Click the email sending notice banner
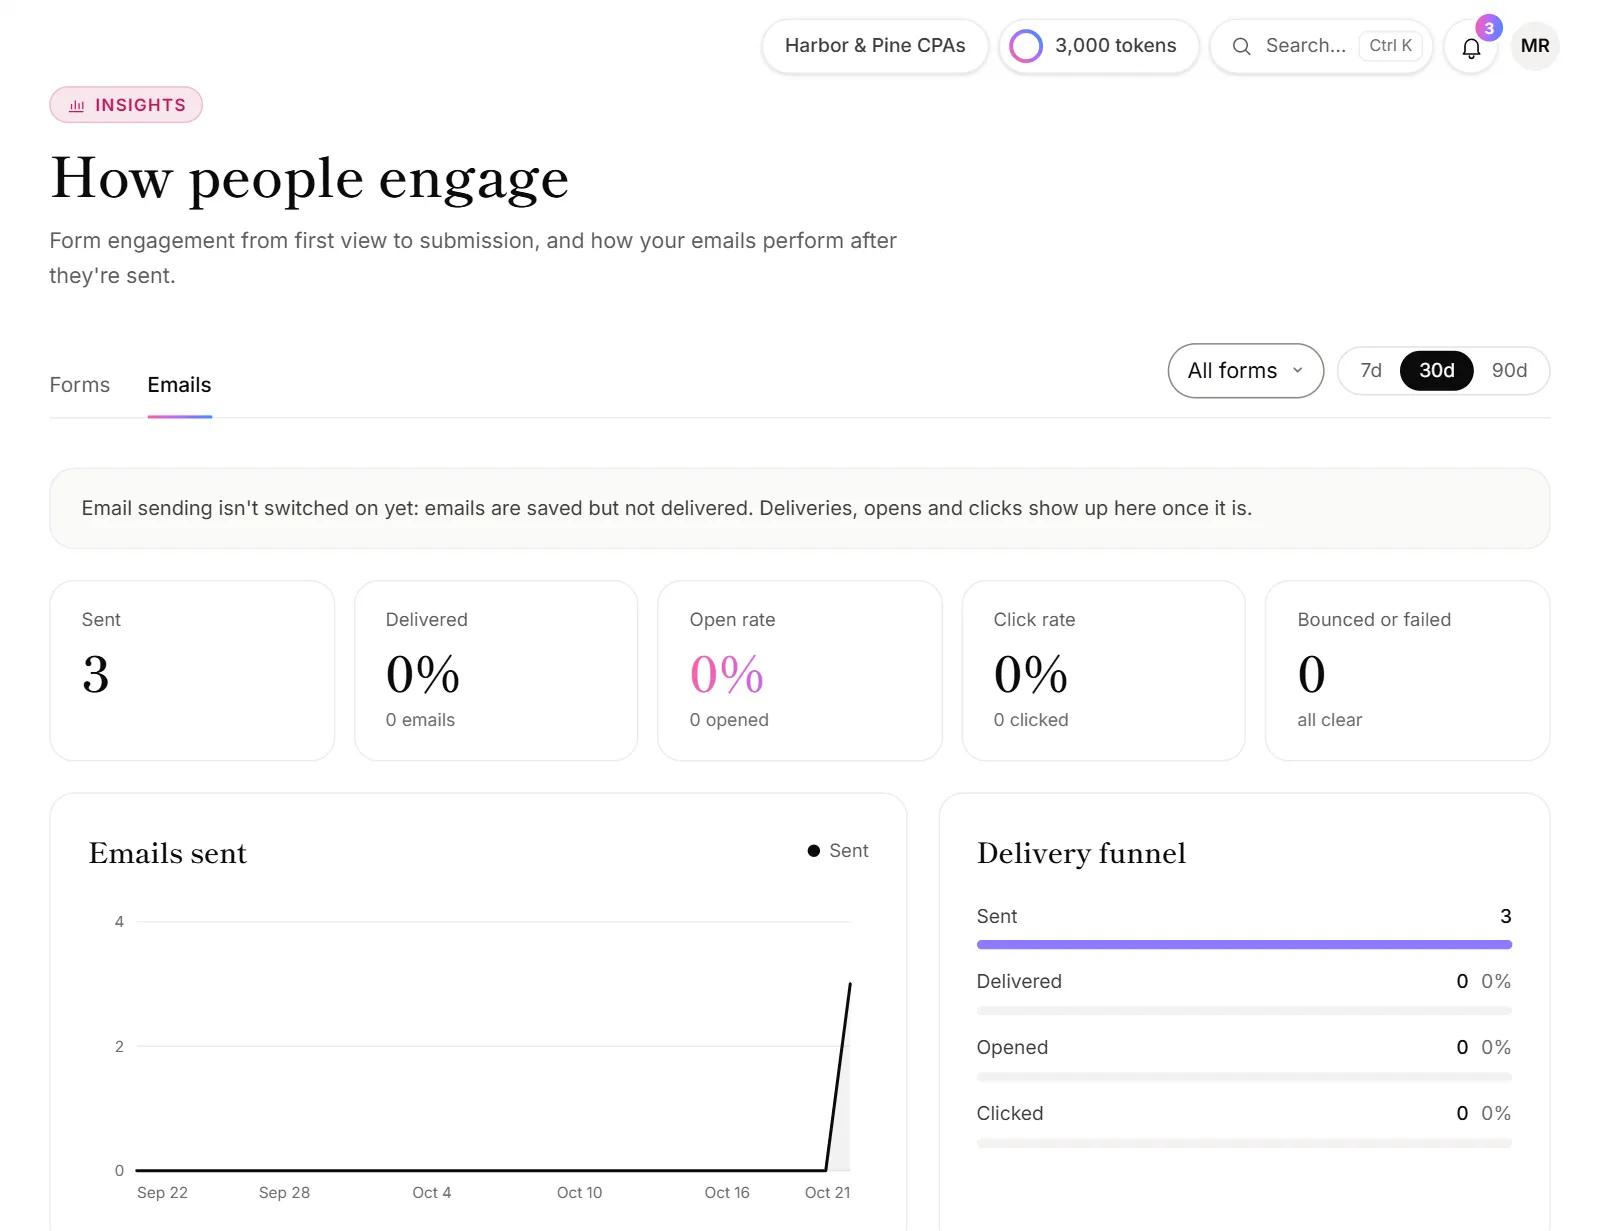Image resolution: width=1600 pixels, height=1231 pixels. 800,508
